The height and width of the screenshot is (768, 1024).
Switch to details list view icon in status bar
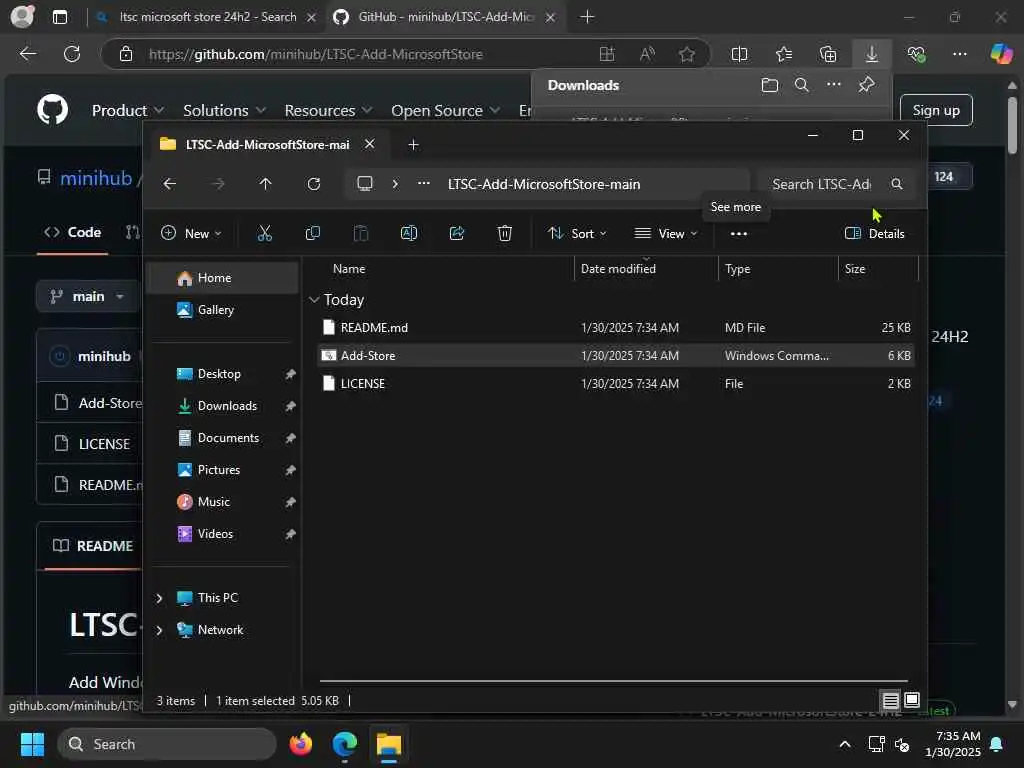pyautogui.click(x=891, y=701)
